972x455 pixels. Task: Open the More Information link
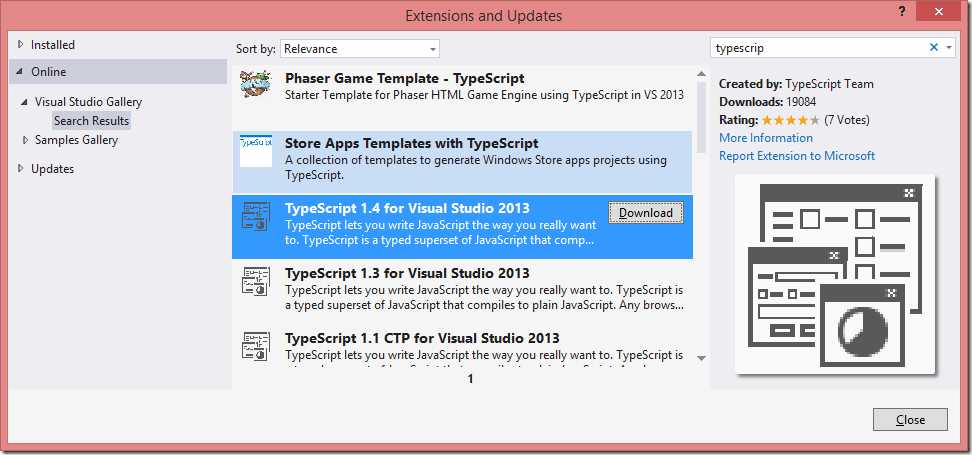pyautogui.click(x=766, y=138)
